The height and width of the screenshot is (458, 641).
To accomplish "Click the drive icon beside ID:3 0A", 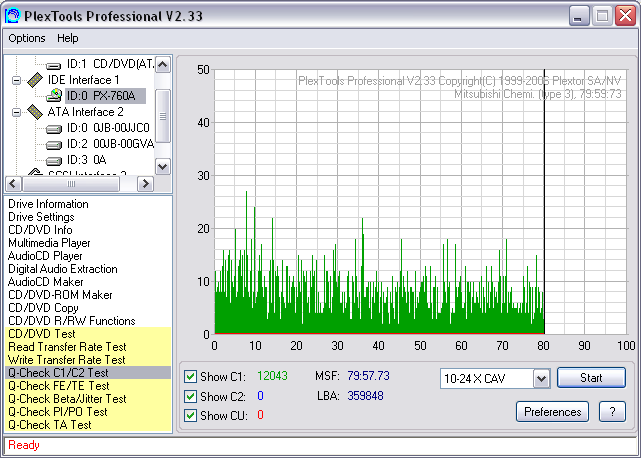I will click(54, 161).
